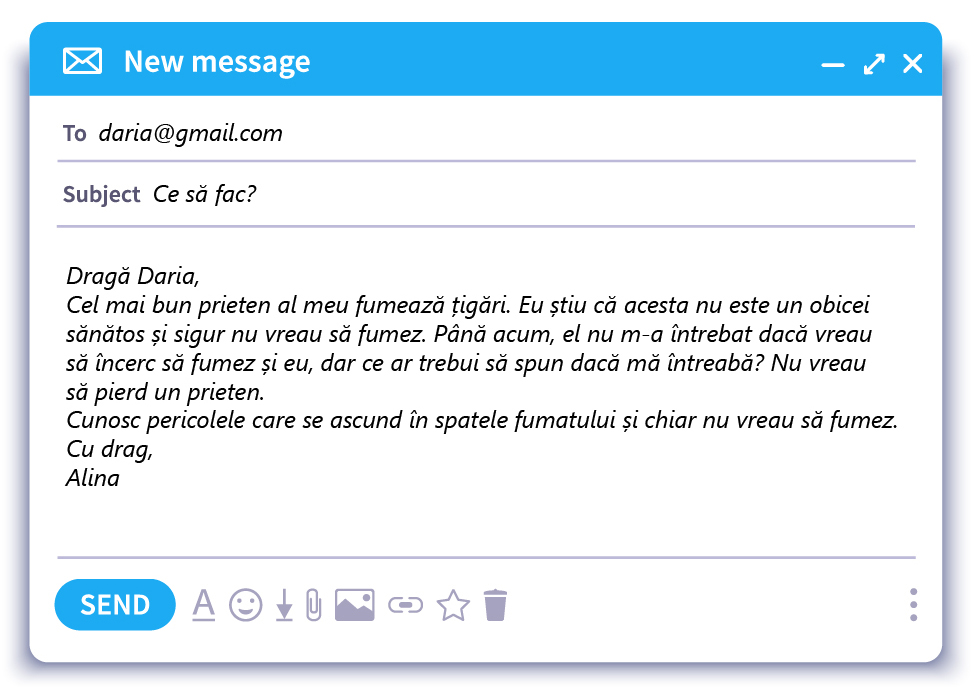This screenshot has height=690, width=974.
Task: Close the New message window
Action: tap(913, 63)
